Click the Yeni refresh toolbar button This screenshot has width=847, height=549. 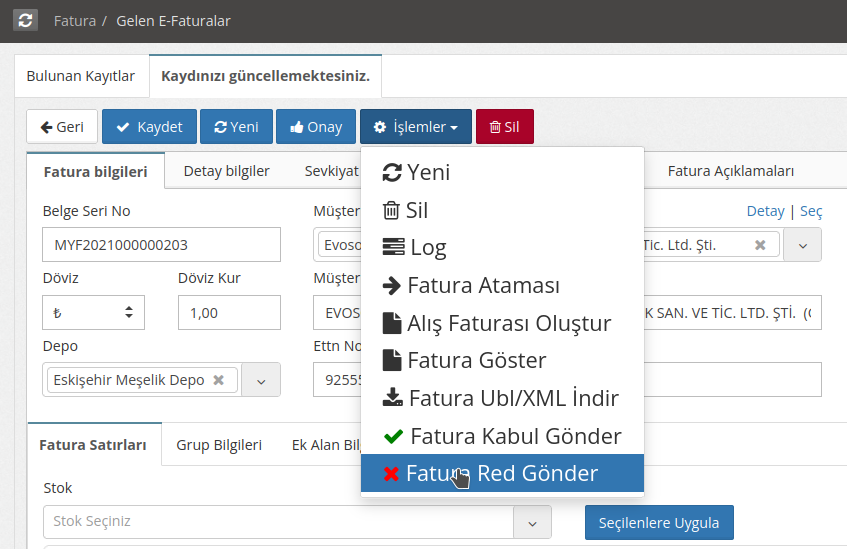coord(236,127)
